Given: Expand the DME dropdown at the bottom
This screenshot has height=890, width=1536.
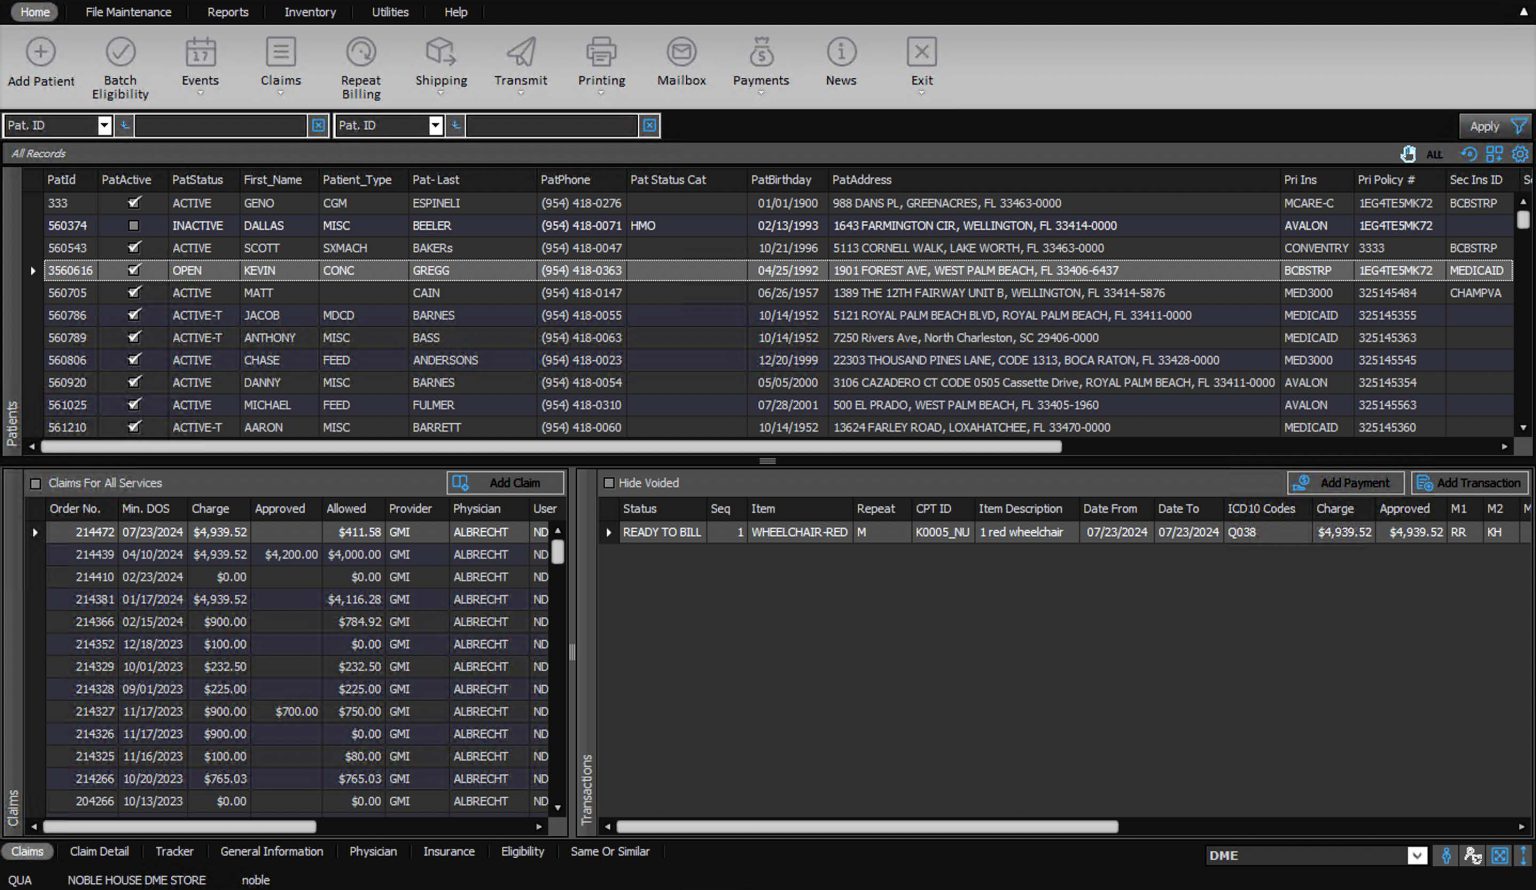Looking at the screenshot, I should (x=1417, y=855).
